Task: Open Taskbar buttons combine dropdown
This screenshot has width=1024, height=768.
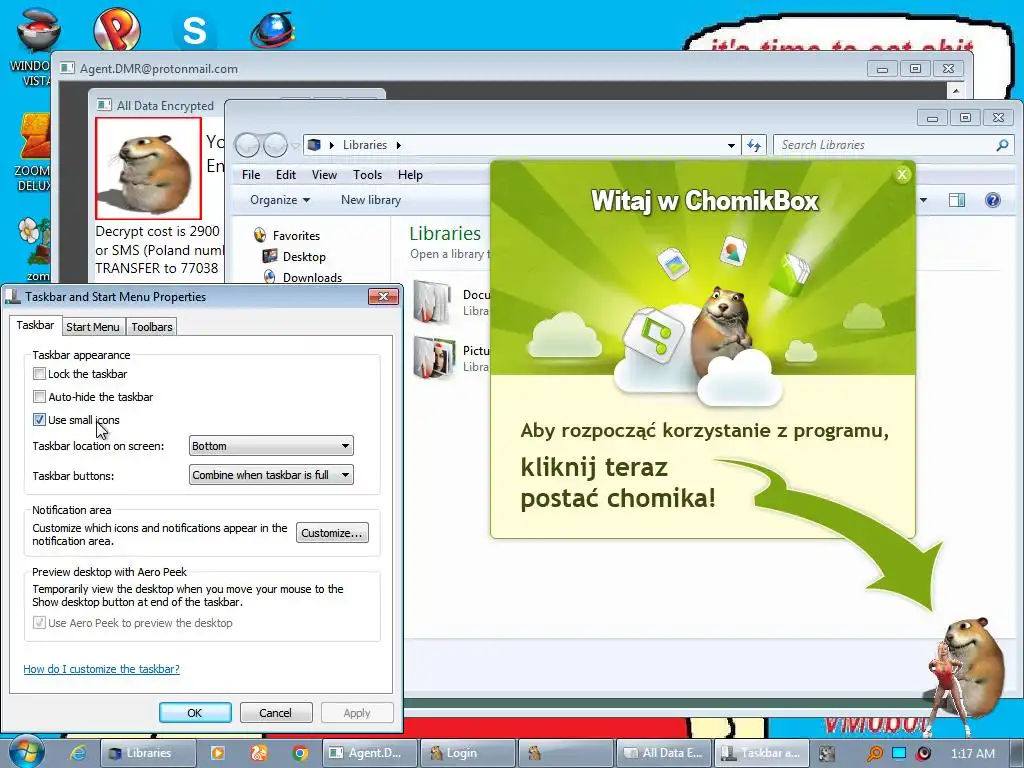Action: (271, 475)
